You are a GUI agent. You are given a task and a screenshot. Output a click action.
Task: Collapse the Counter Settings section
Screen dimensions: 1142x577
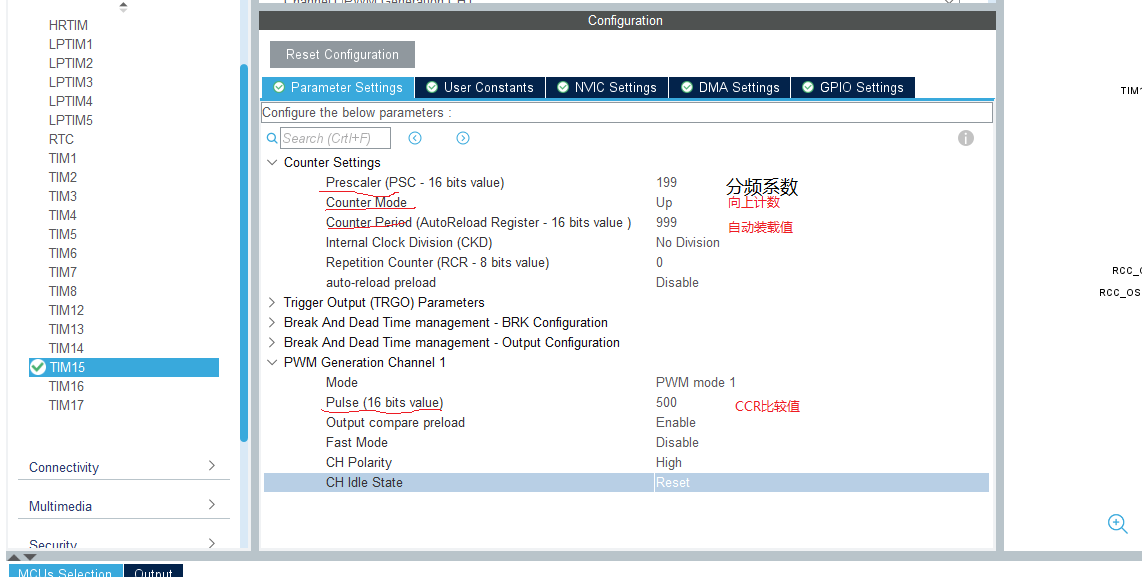(x=272, y=162)
